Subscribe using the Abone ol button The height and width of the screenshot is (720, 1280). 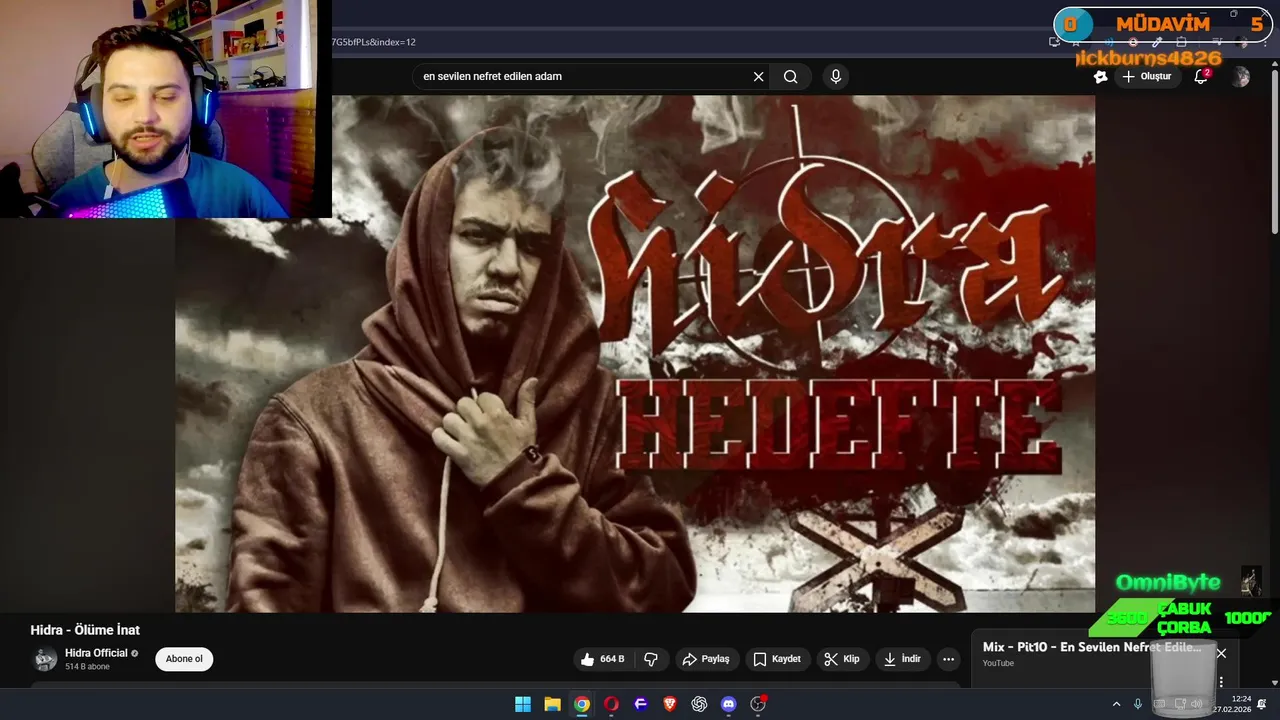[x=184, y=659]
